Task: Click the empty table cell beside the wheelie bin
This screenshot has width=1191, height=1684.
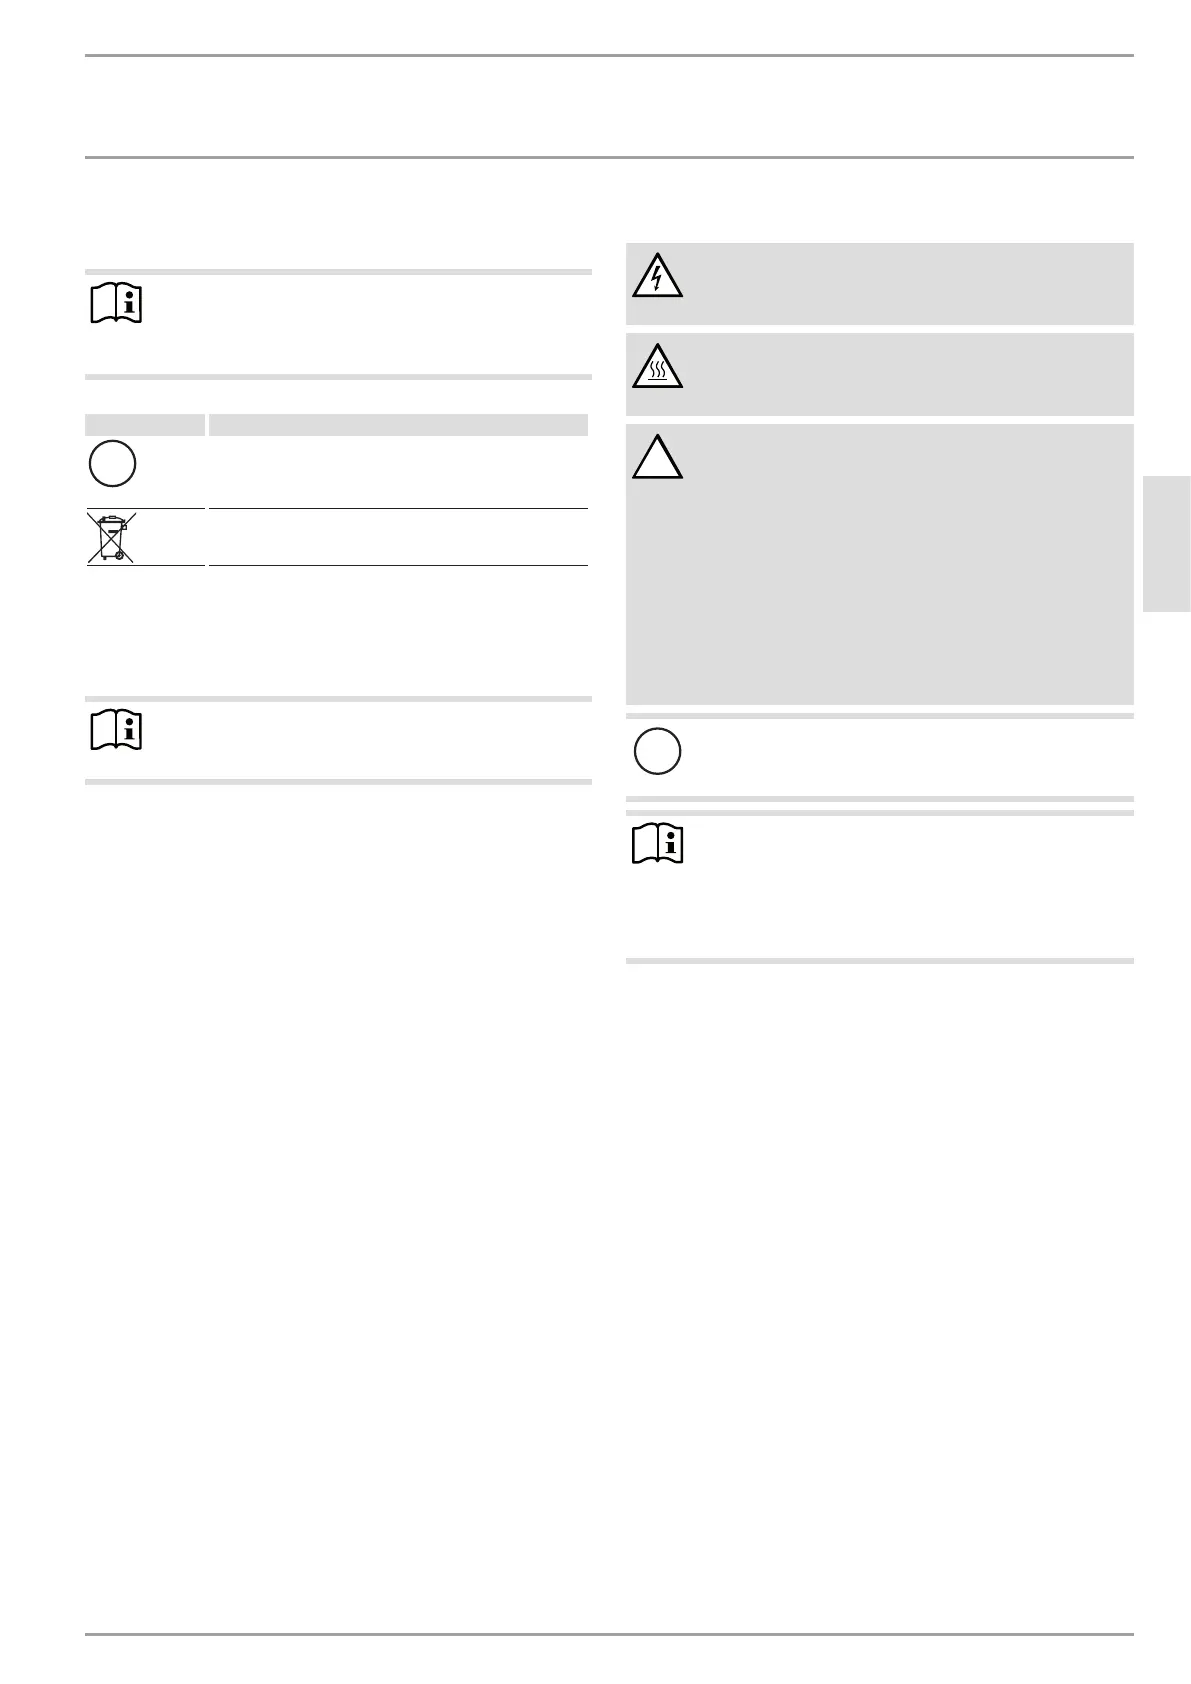Action: [x=398, y=537]
